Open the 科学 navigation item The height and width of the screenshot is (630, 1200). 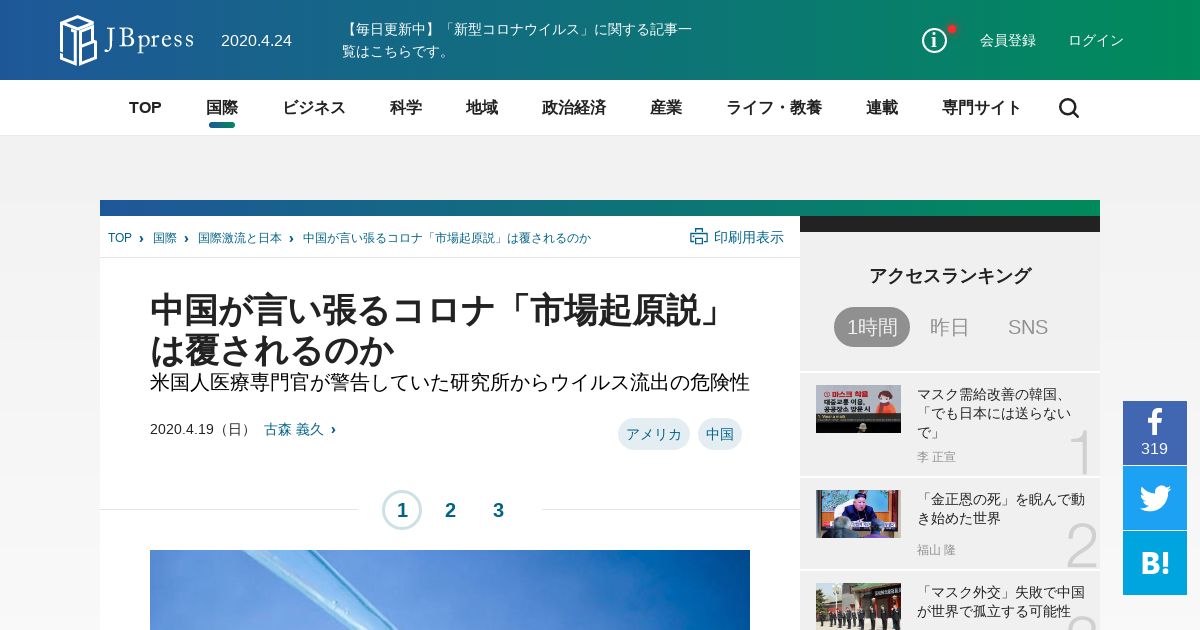(x=406, y=108)
